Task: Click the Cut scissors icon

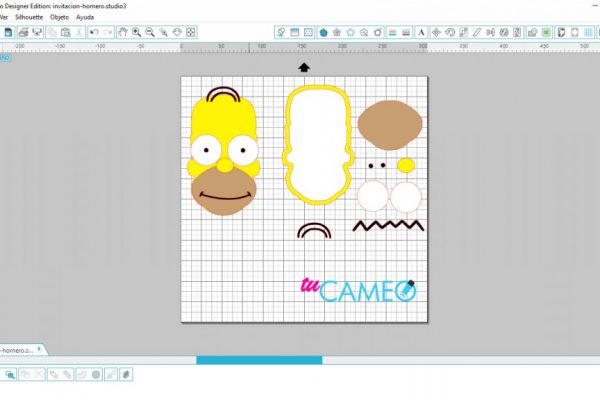Action: tap(79, 33)
